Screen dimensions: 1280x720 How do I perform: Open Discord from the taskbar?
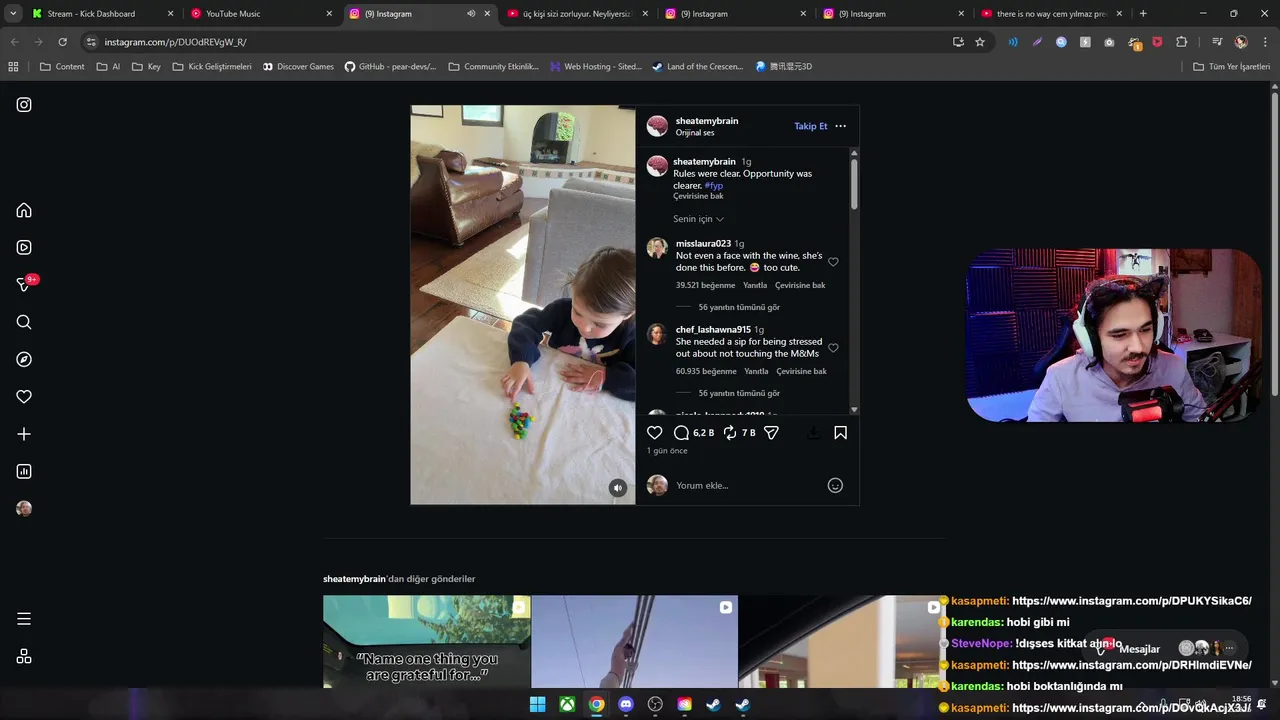(x=626, y=704)
